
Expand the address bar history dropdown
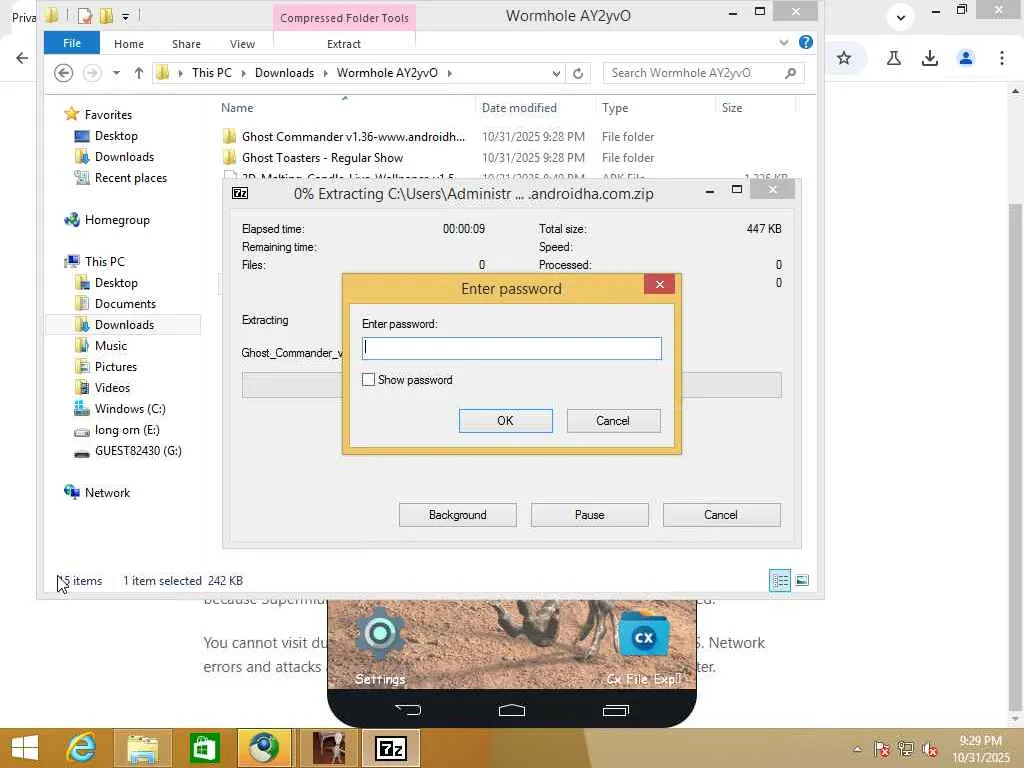(556, 73)
